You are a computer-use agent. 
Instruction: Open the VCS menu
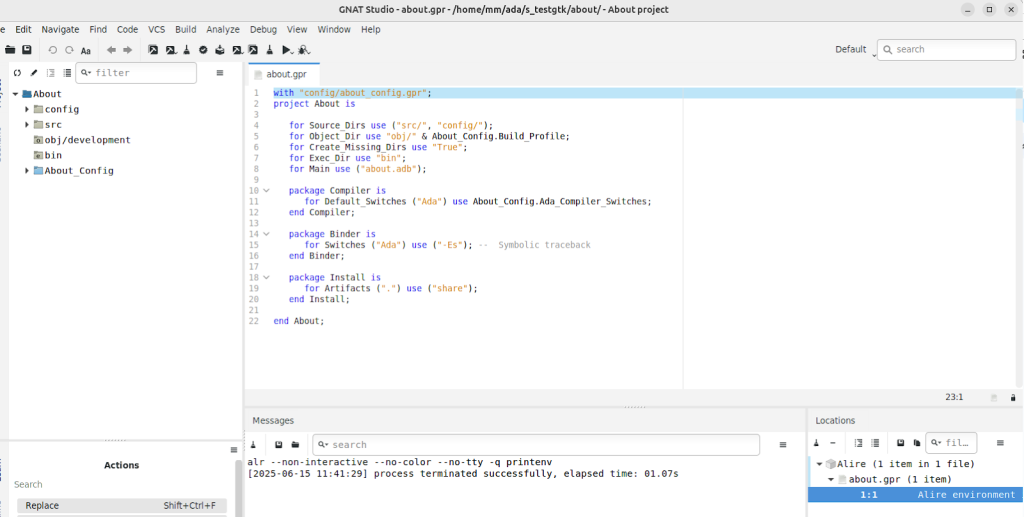(157, 29)
